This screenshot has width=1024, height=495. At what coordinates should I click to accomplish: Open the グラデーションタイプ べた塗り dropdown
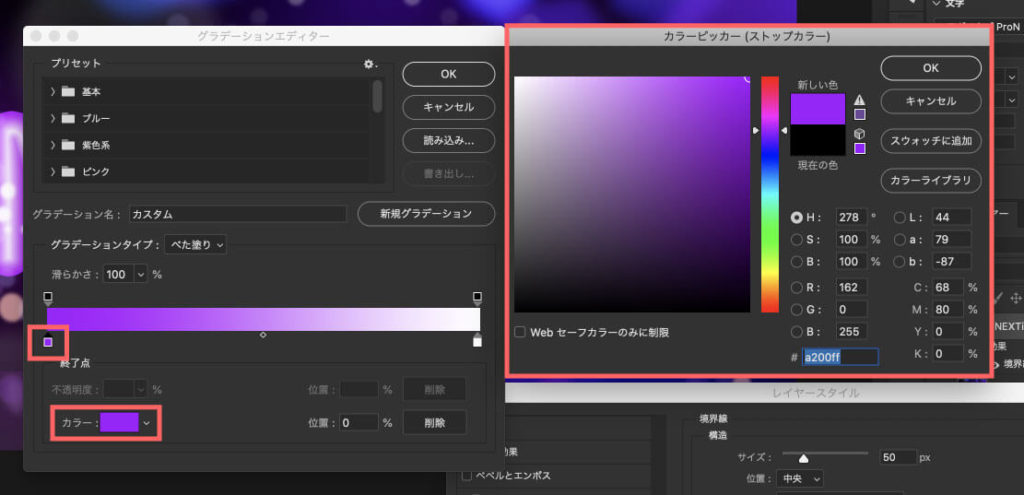click(195, 245)
